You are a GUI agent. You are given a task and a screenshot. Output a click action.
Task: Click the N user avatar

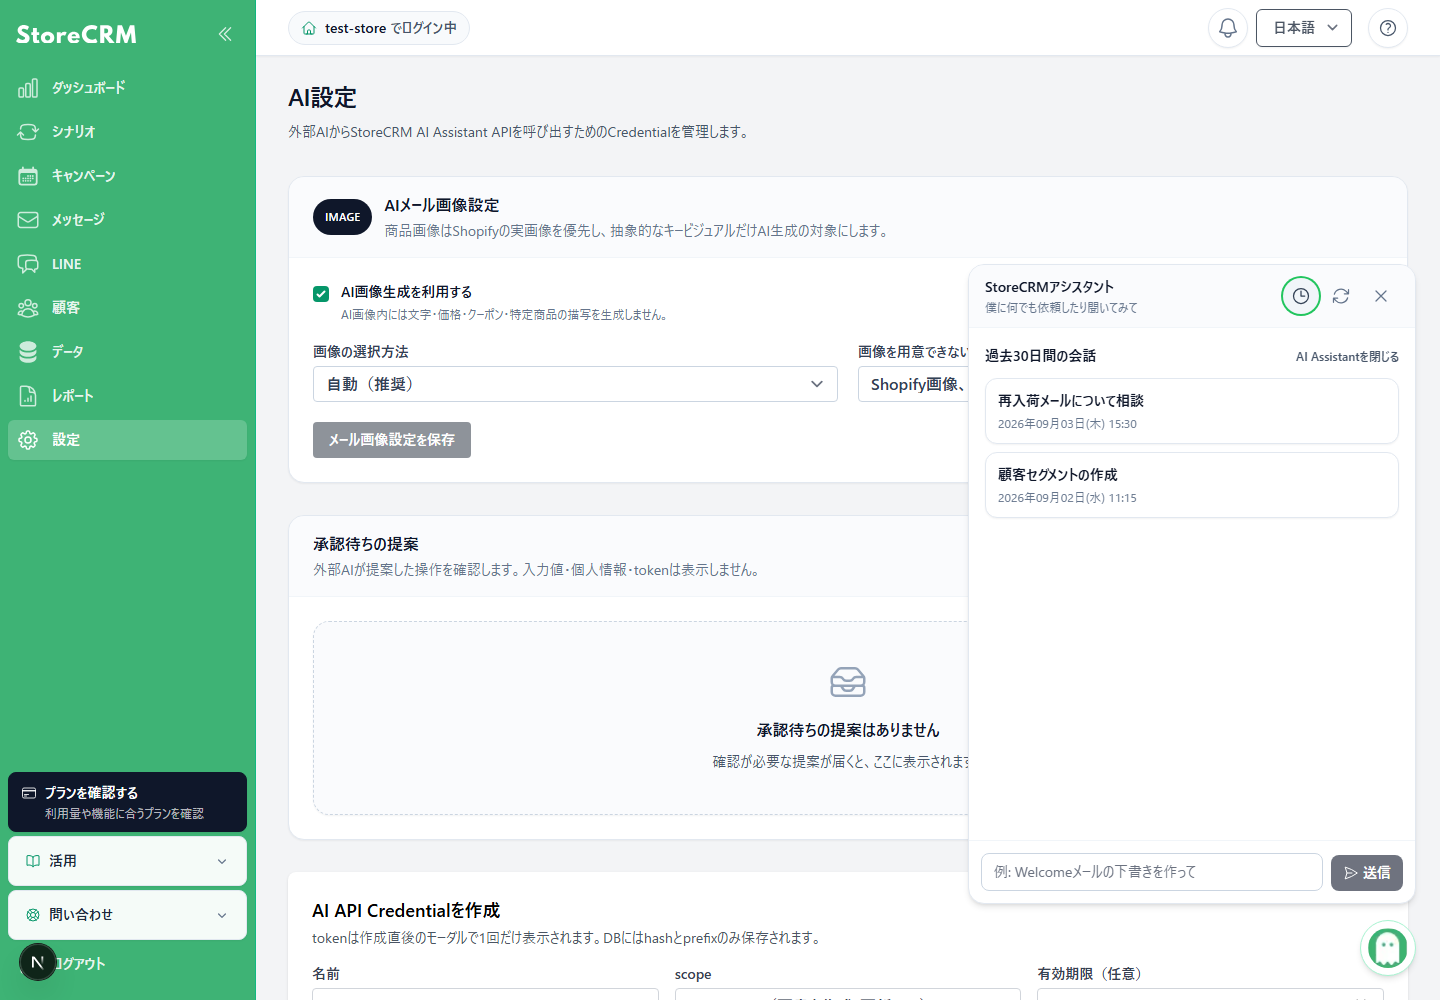tap(38, 962)
